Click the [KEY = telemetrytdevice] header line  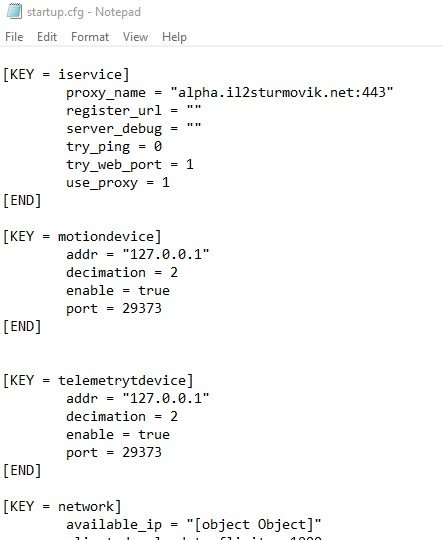(x=98, y=381)
